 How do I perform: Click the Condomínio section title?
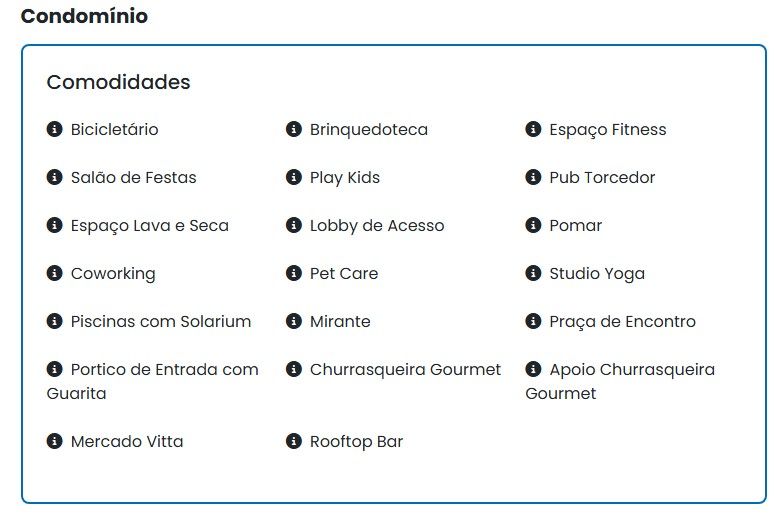point(84,16)
